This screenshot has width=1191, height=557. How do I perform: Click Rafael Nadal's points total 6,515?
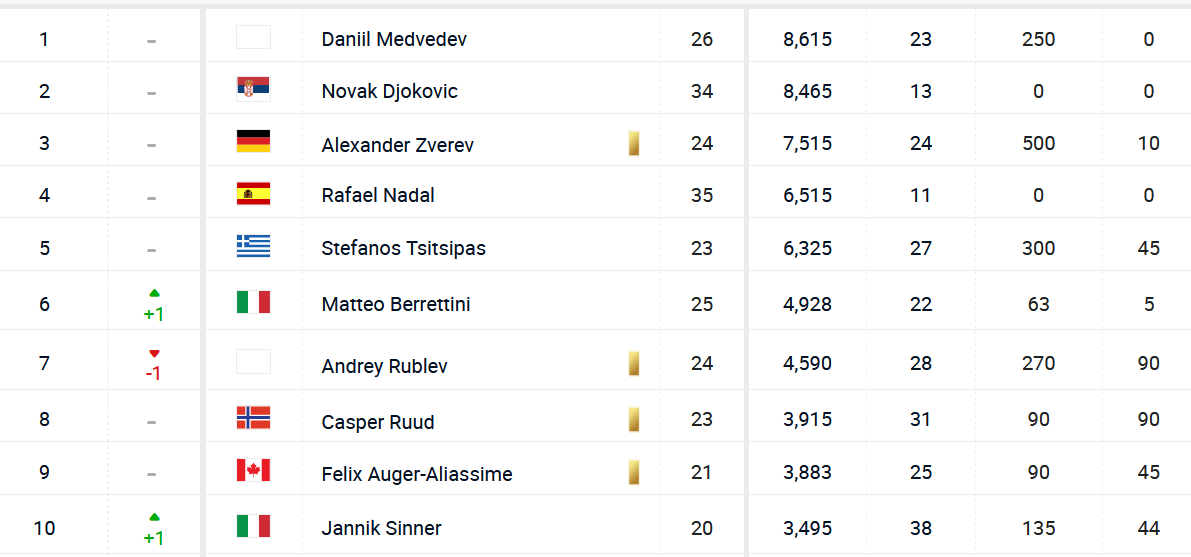click(808, 195)
